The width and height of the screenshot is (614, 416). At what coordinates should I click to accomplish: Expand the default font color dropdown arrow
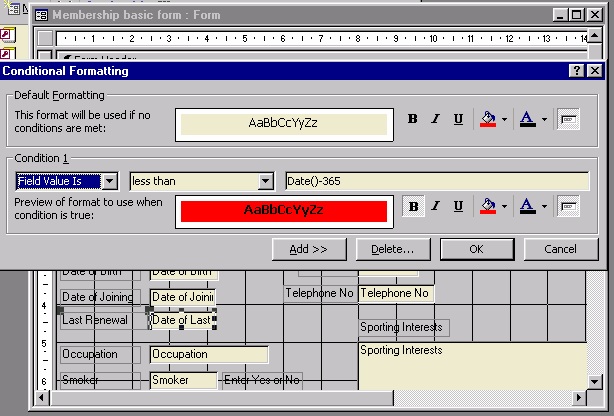tap(544, 119)
